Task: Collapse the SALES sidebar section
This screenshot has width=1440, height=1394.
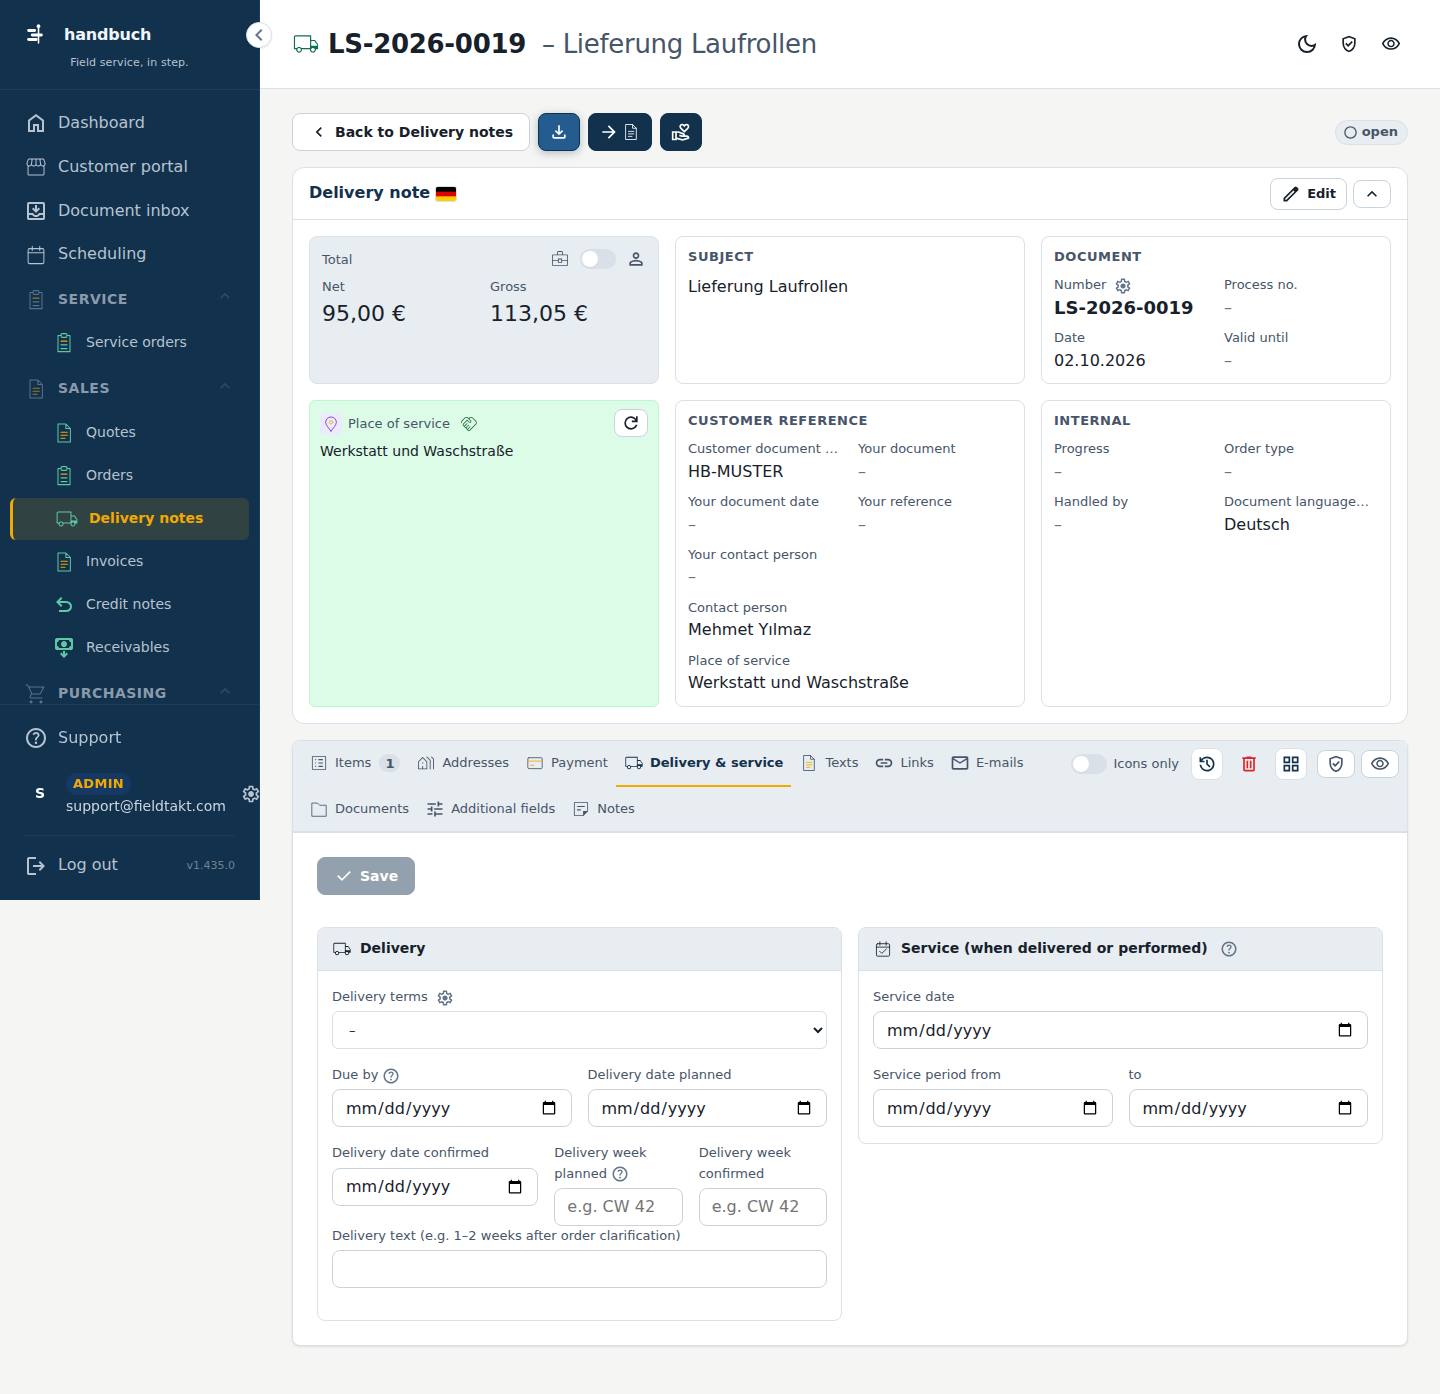Action: click(225, 388)
